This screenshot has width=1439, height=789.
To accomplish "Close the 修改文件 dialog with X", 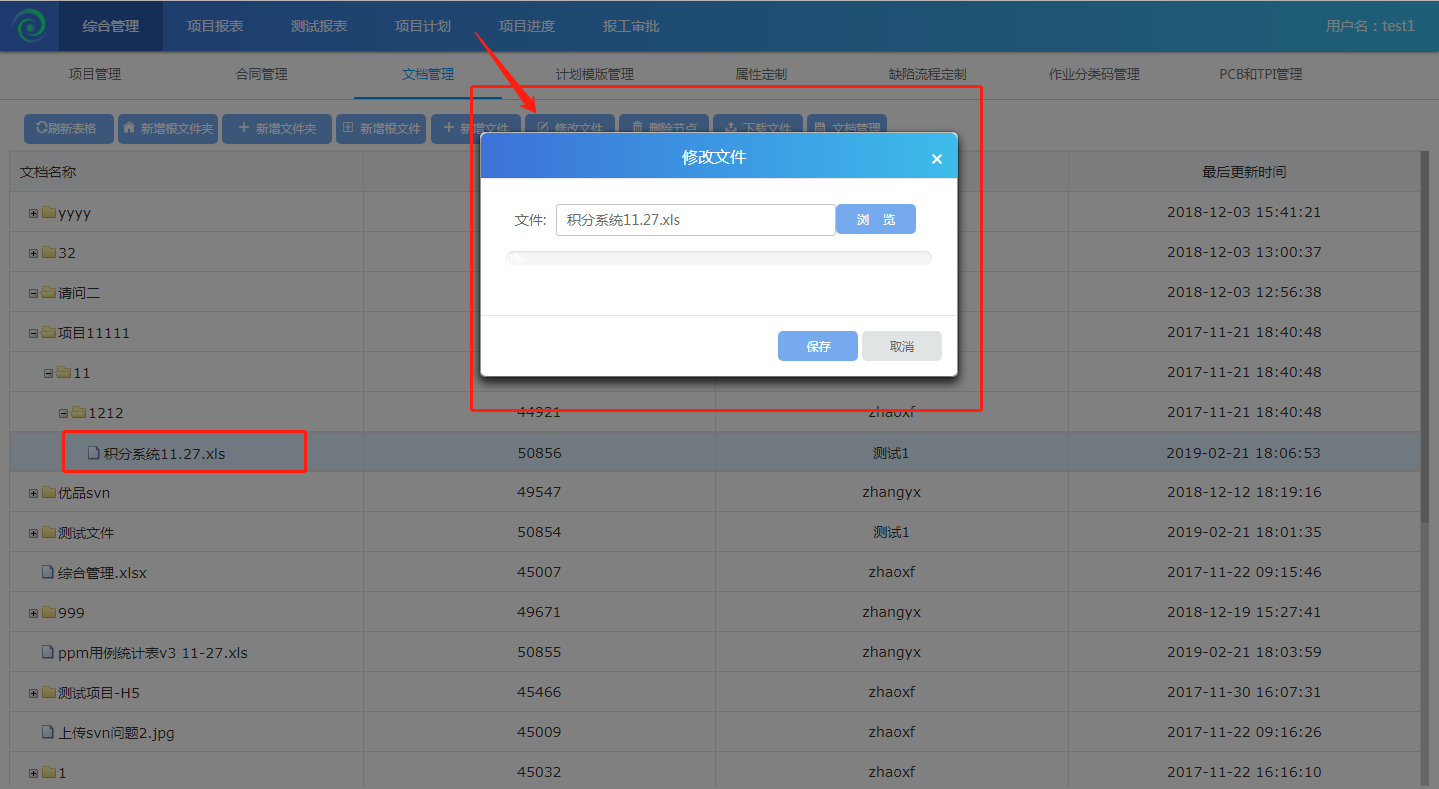I will [x=936, y=159].
